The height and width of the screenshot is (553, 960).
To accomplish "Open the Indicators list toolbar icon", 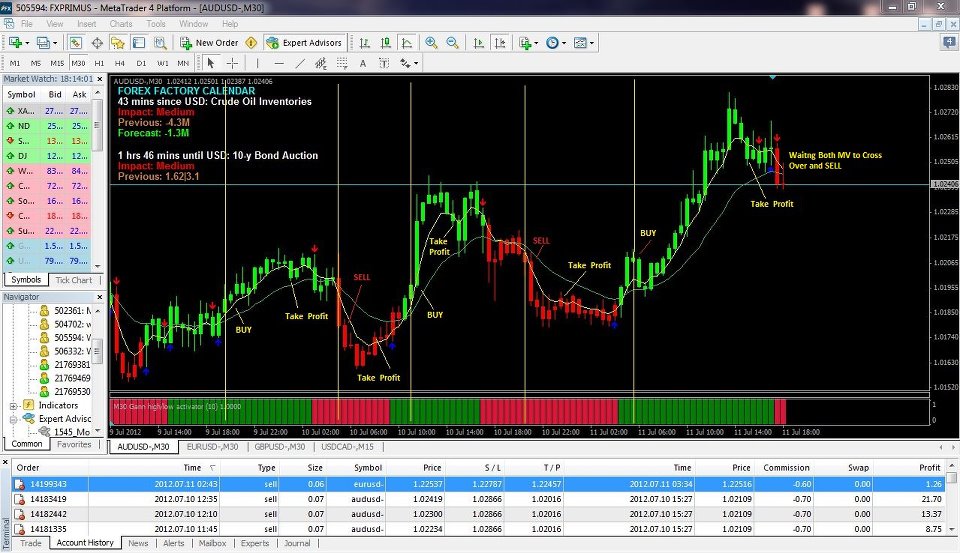I will [524, 43].
